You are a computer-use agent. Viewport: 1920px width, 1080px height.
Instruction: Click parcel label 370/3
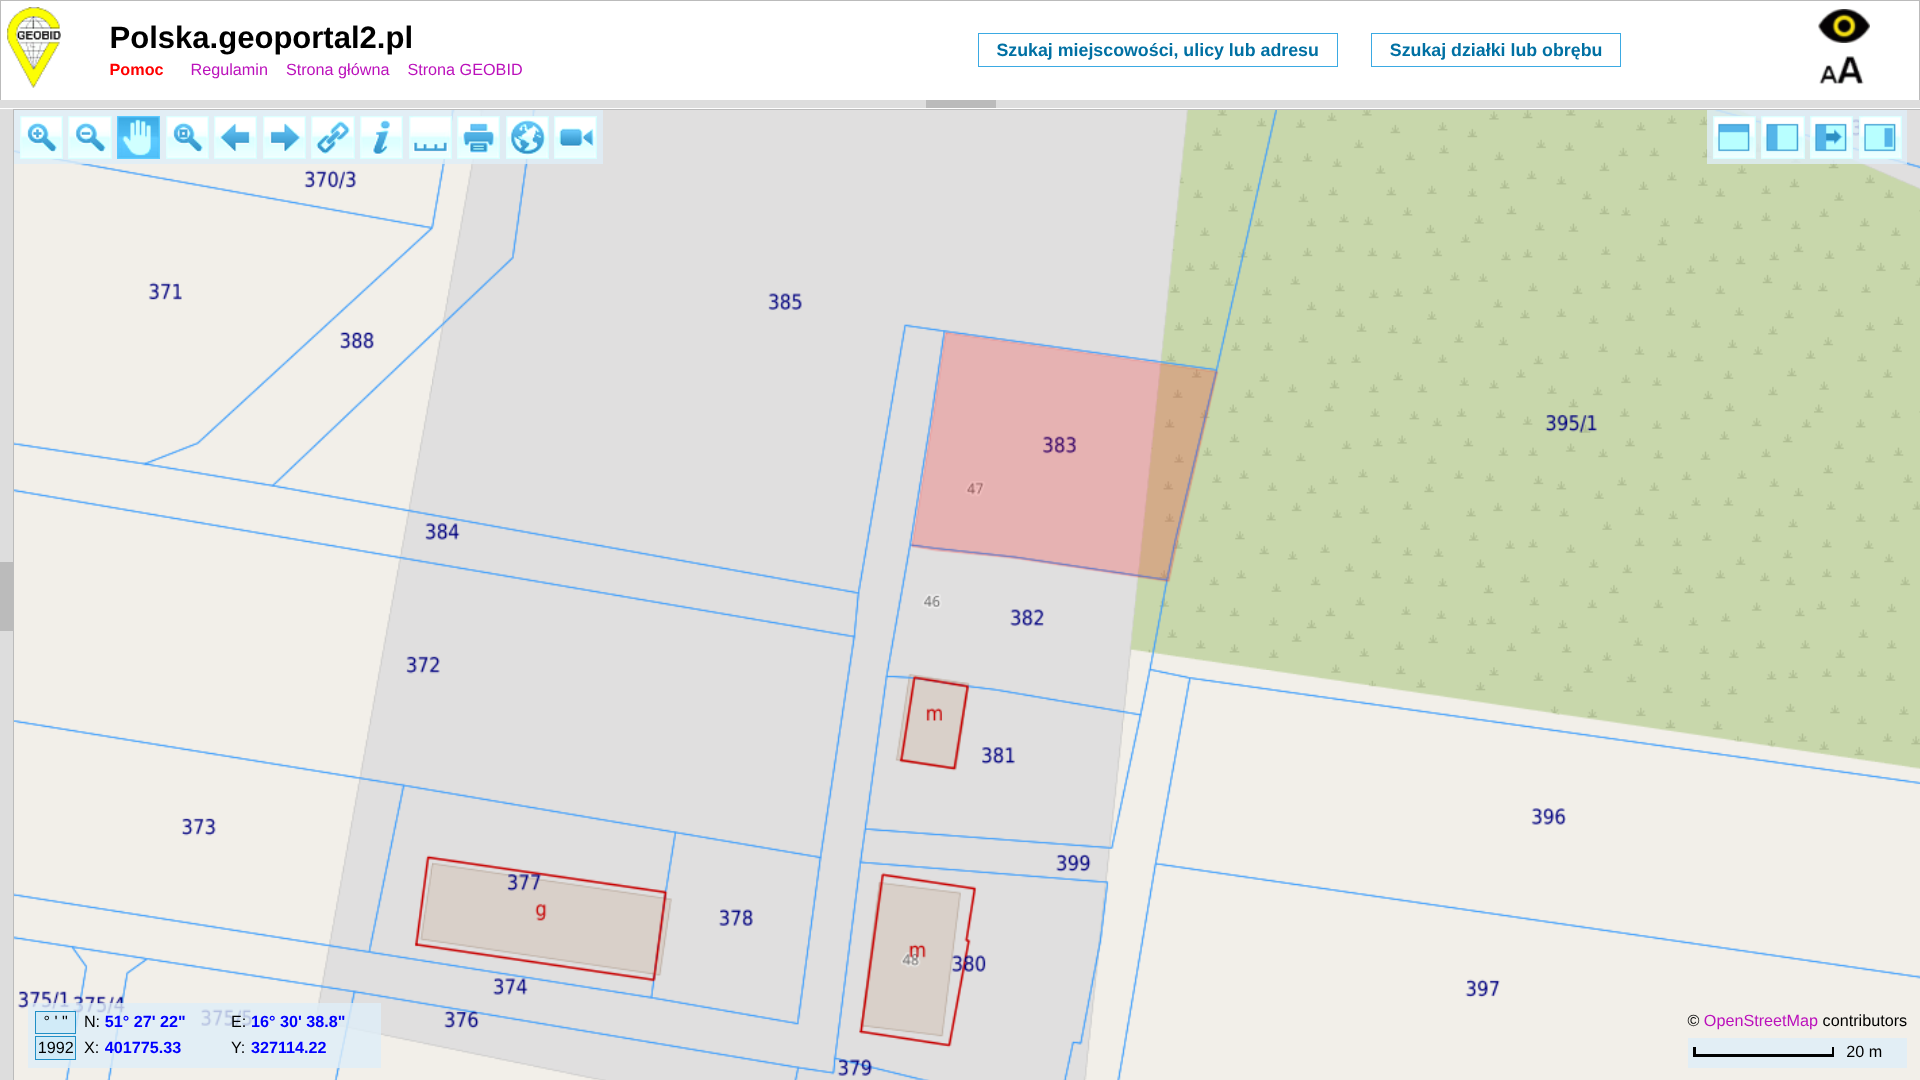tap(330, 180)
